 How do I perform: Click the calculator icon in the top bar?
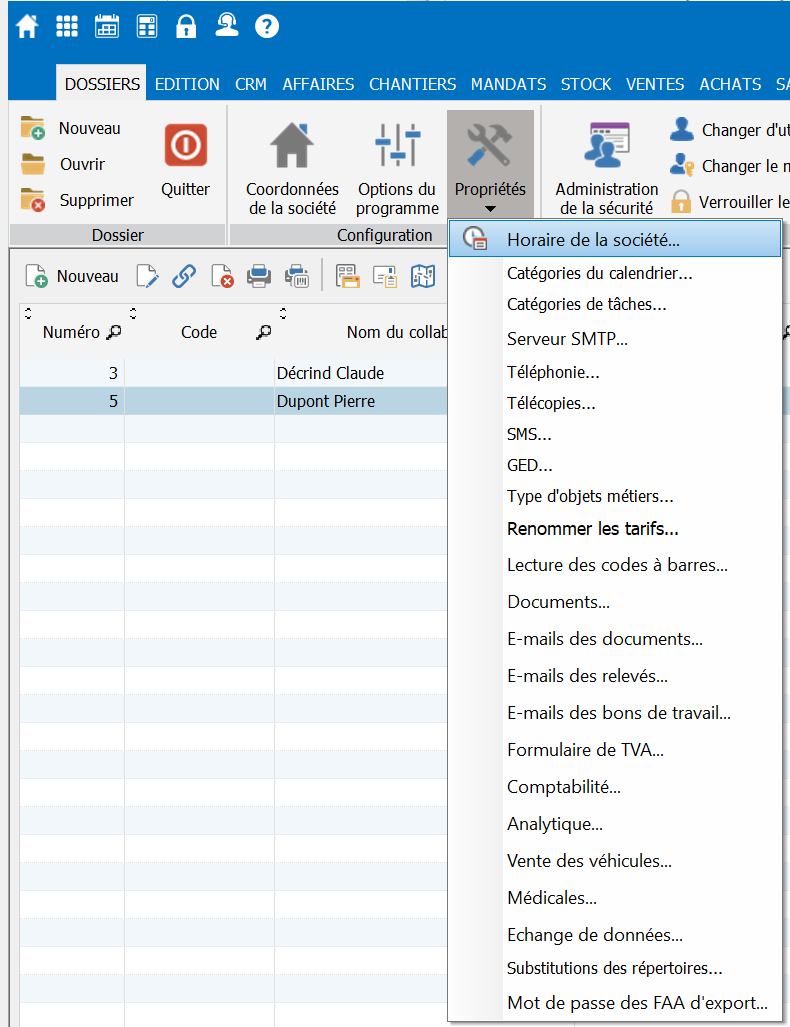(x=147, y=27)
